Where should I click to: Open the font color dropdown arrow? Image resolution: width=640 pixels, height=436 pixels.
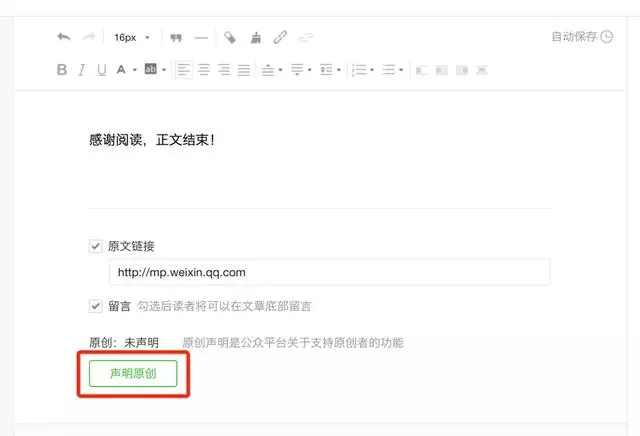pyautogui.click(x=134, y=70)
